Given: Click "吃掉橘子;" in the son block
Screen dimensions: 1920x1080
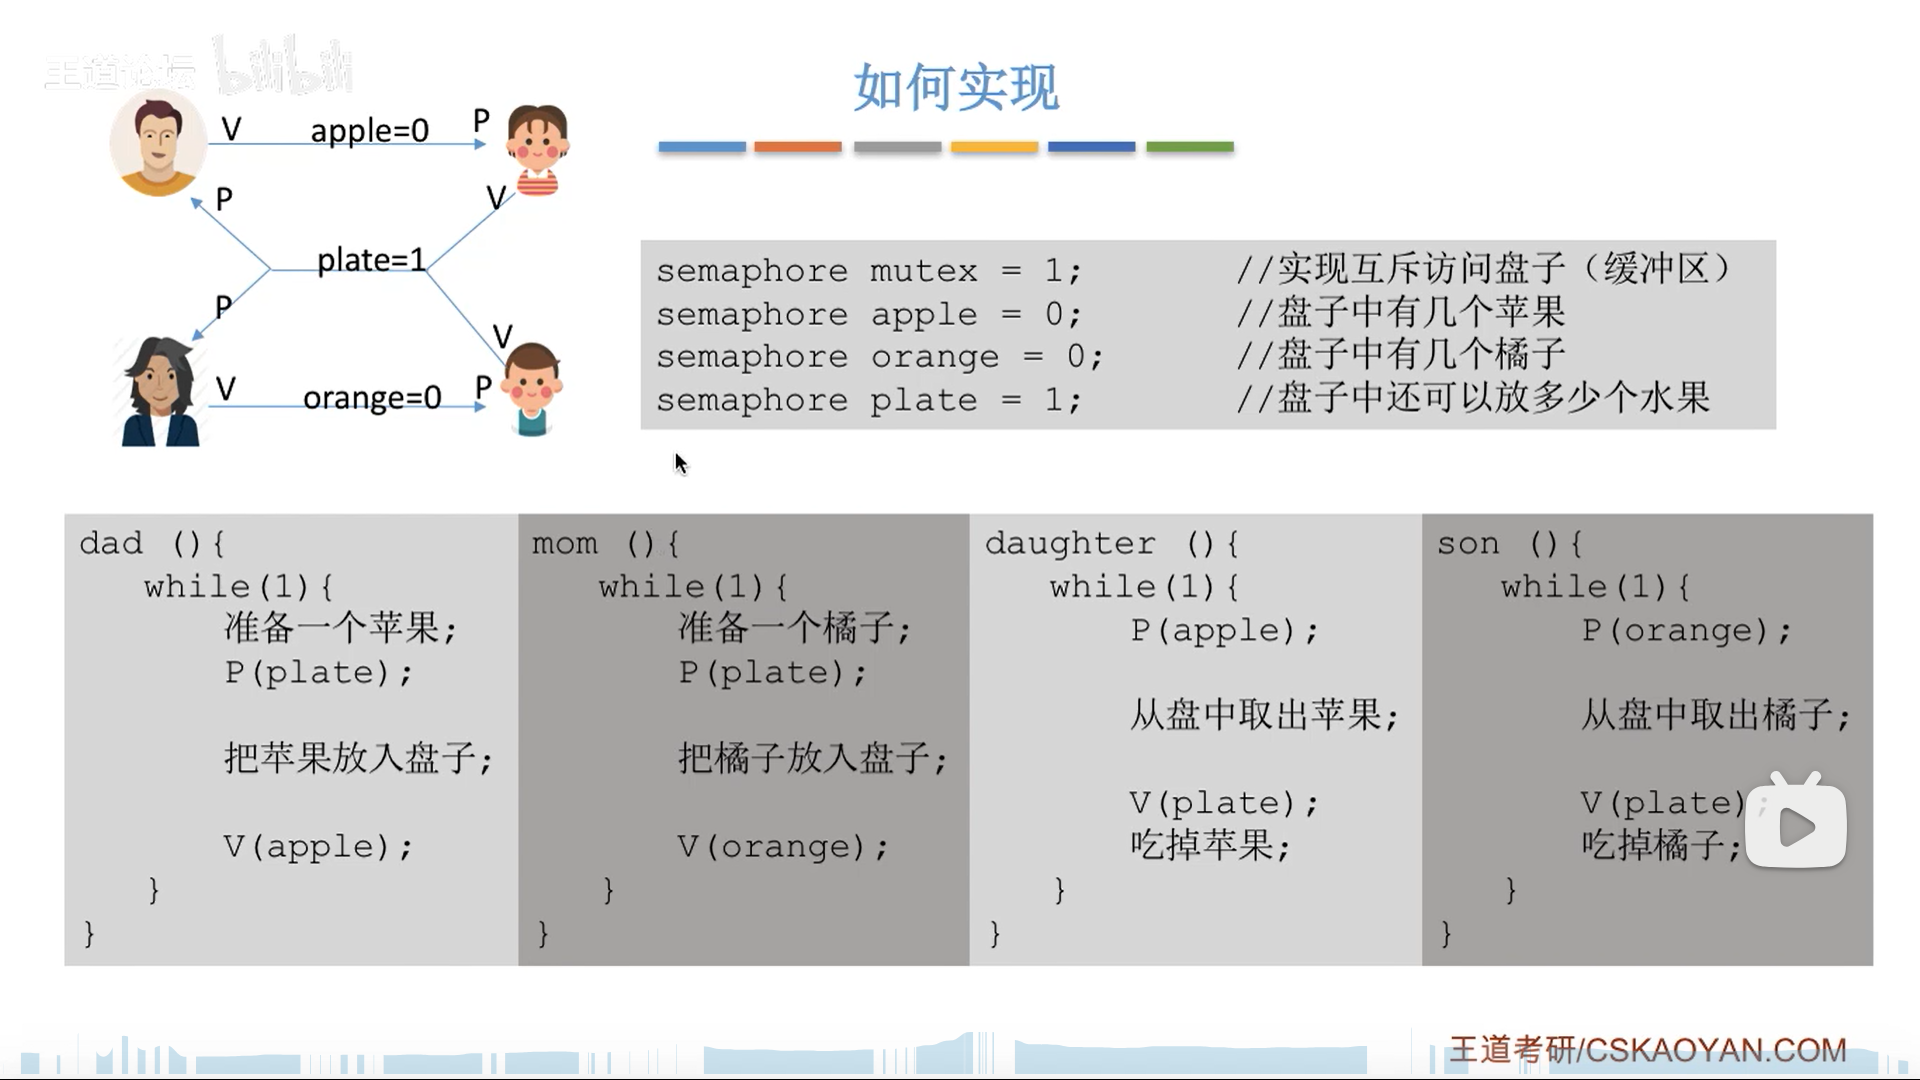Looking at the screenshot, I should (1662, 846).
